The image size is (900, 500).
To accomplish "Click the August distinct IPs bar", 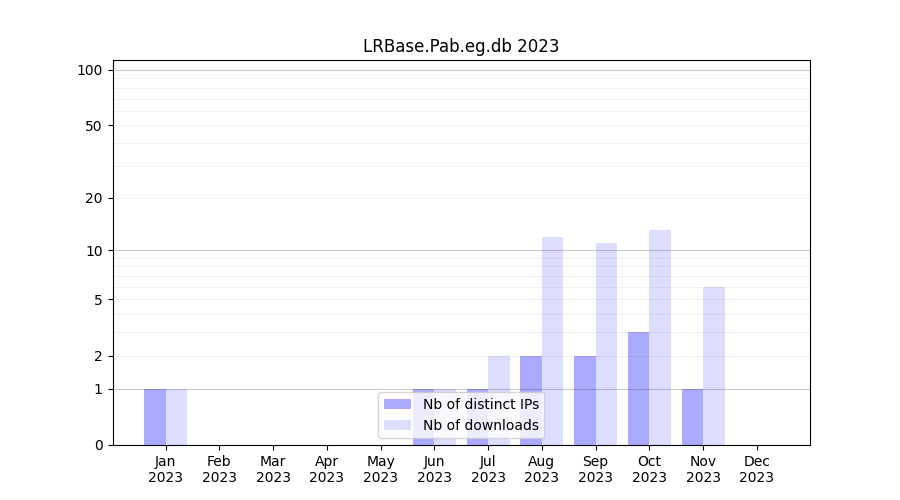I will (531, 400).
